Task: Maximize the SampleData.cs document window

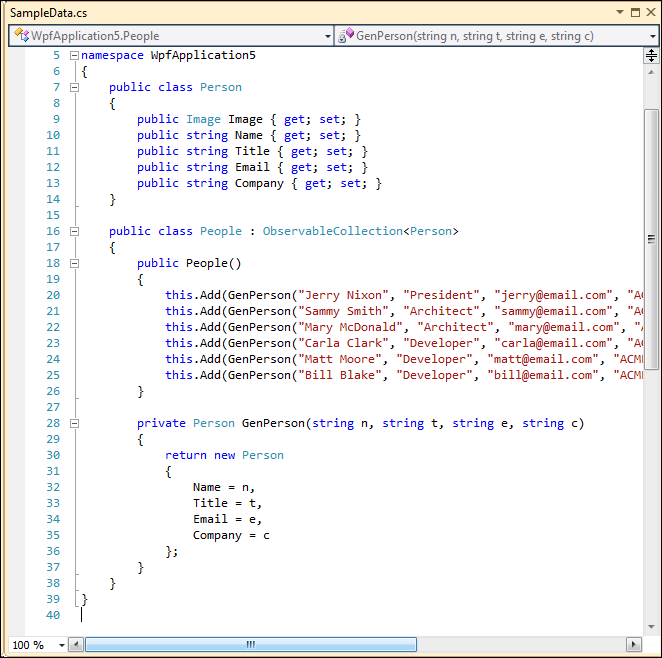Action: click(634, 12)
